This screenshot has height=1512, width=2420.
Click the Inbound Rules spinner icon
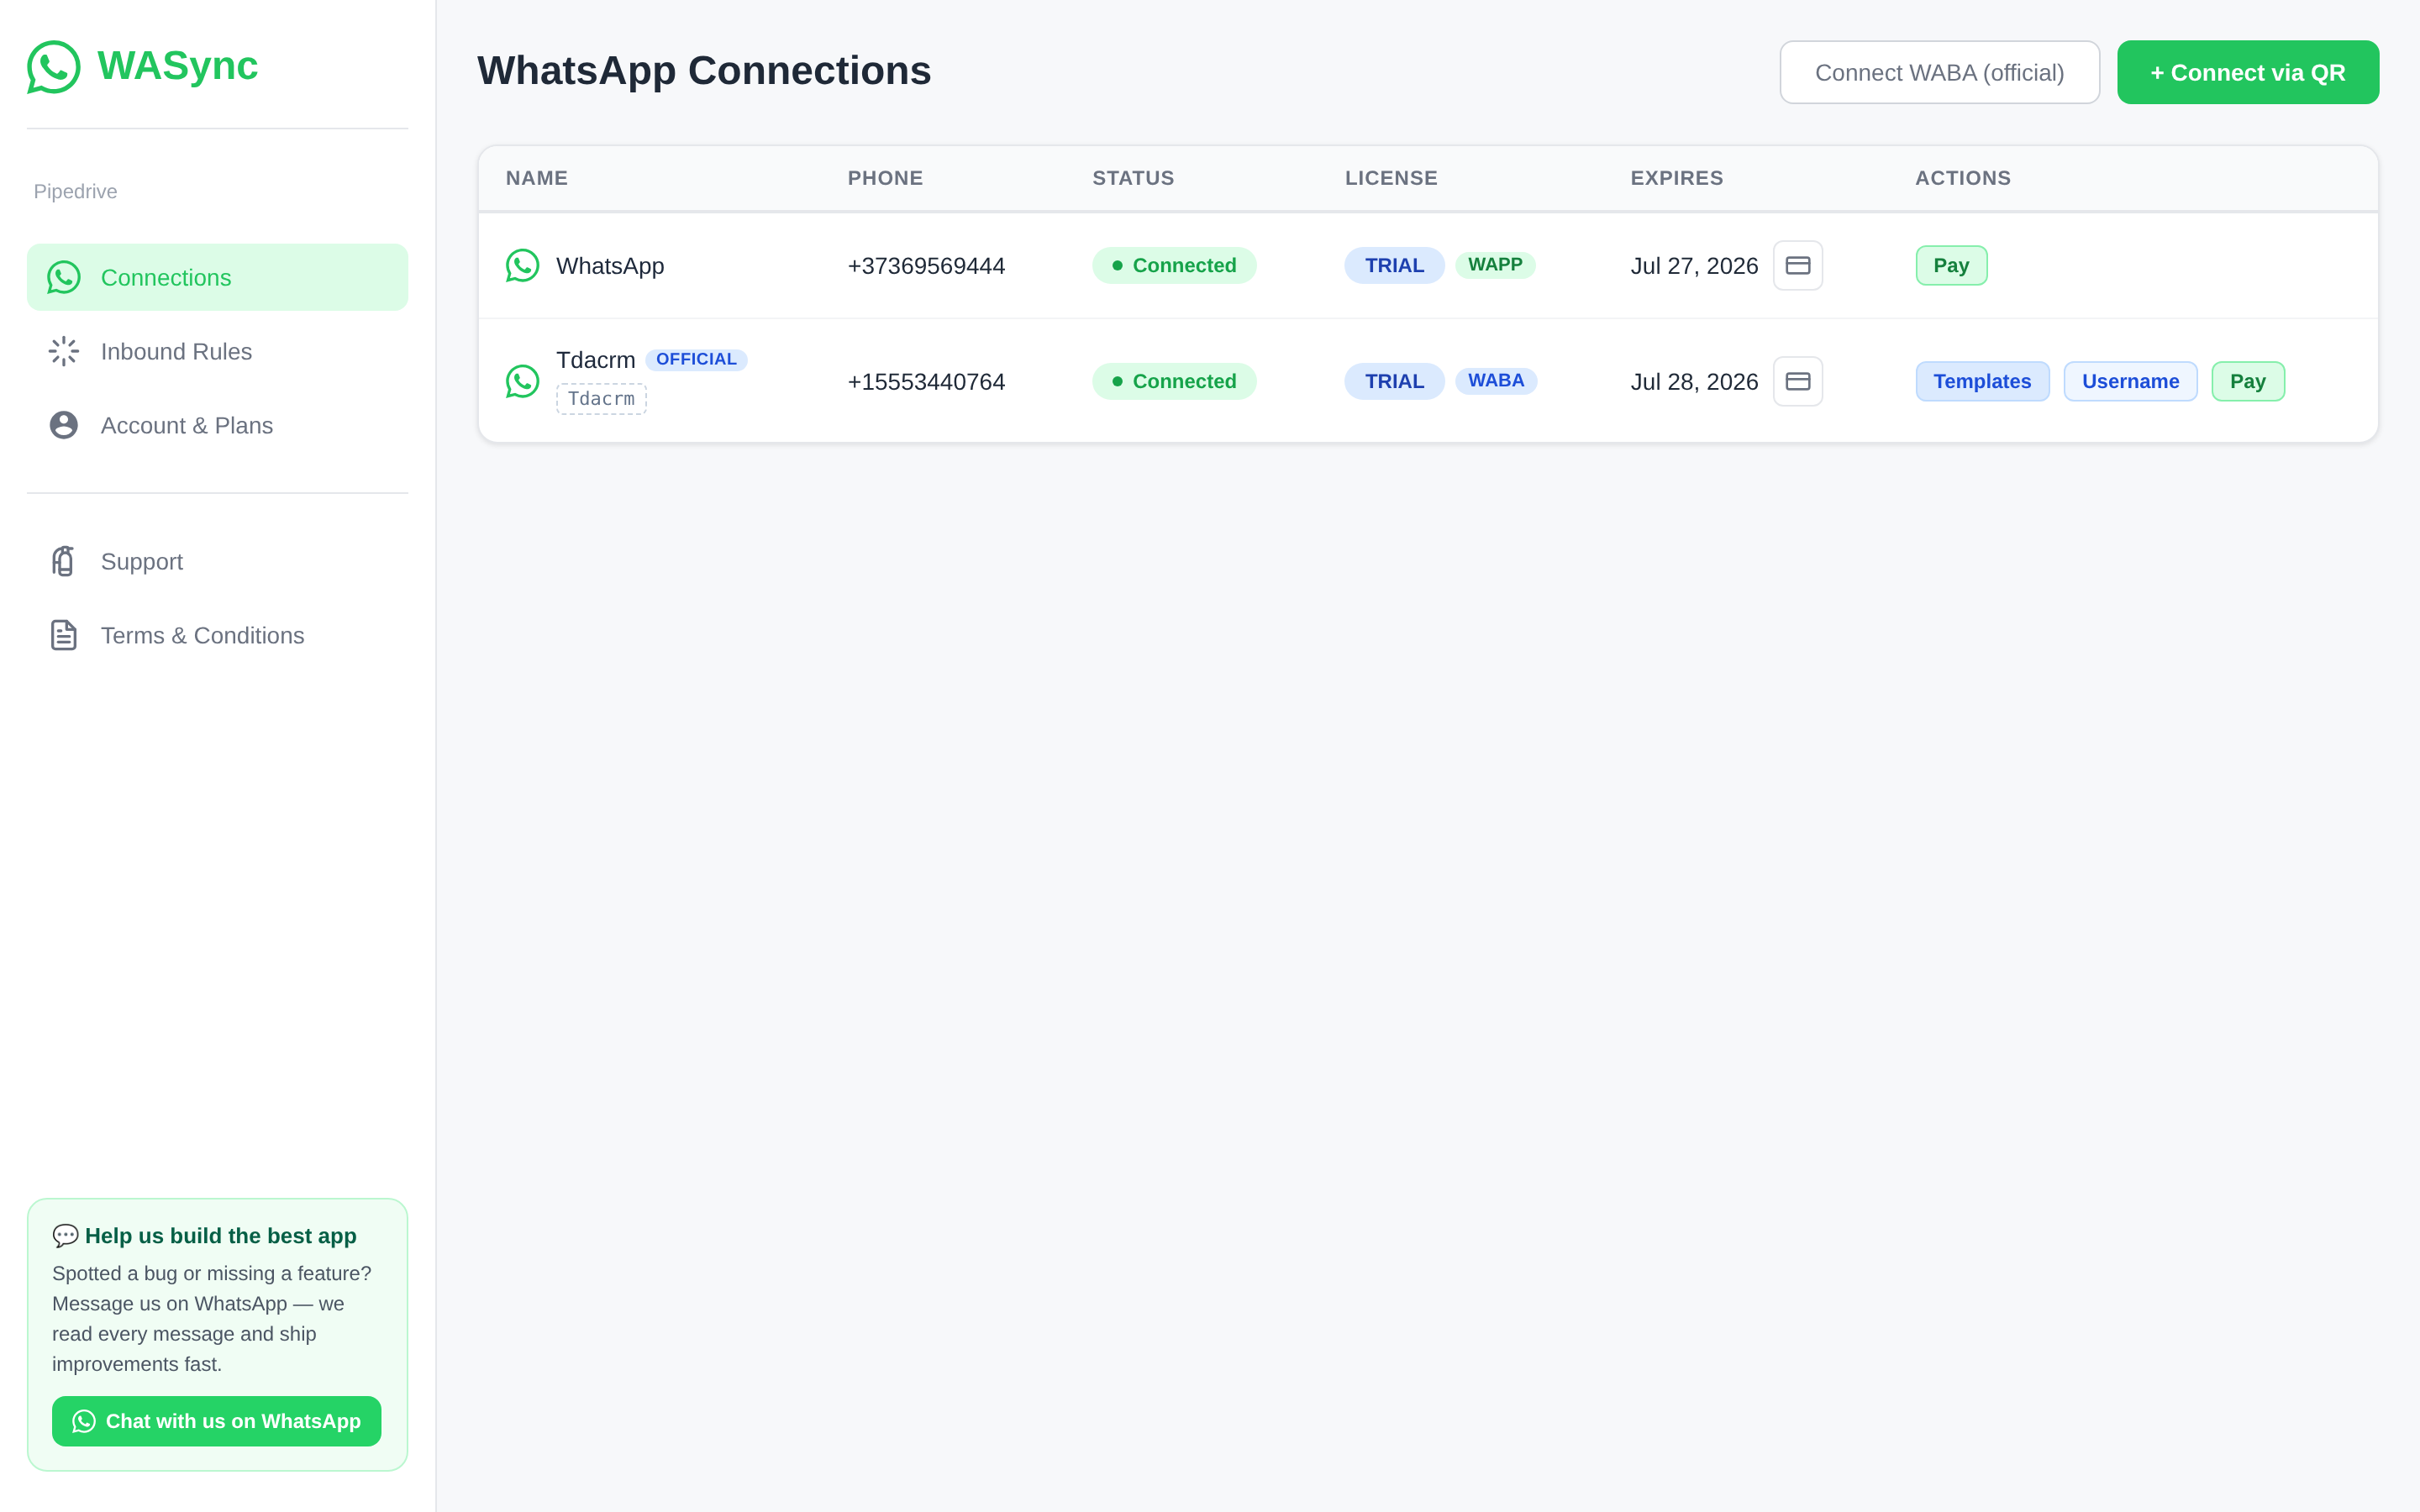[64, 351]
